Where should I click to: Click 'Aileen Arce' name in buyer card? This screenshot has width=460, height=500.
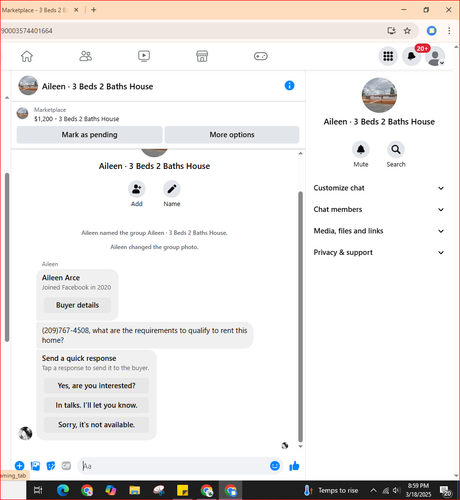[61, 278]
